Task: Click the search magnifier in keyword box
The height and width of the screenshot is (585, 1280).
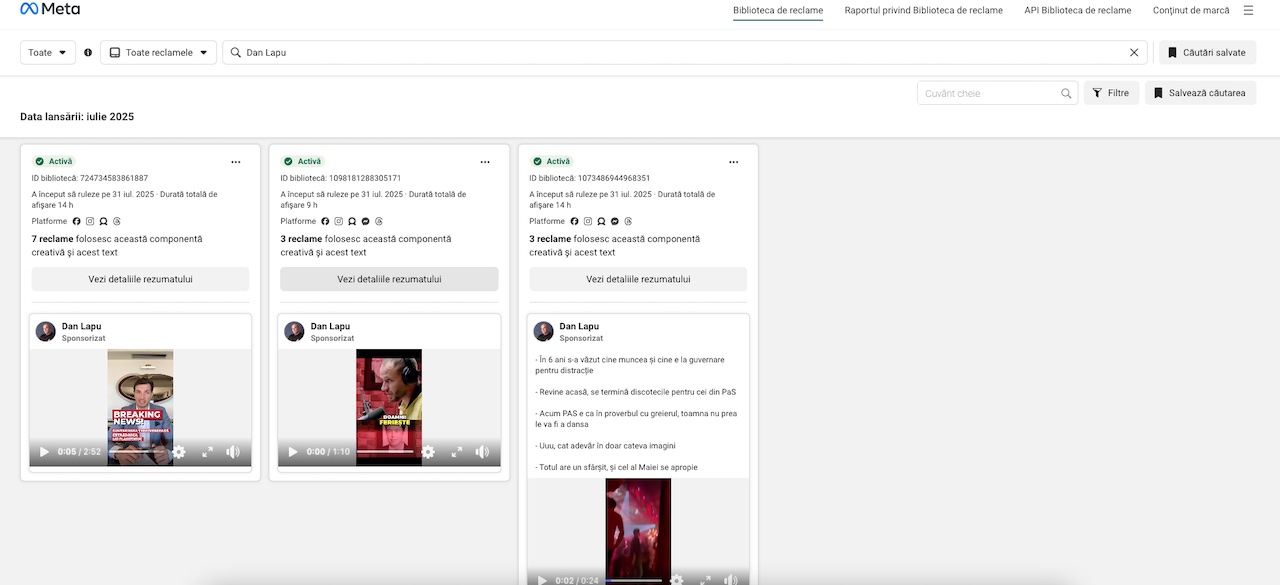Action: point(1066,94)
